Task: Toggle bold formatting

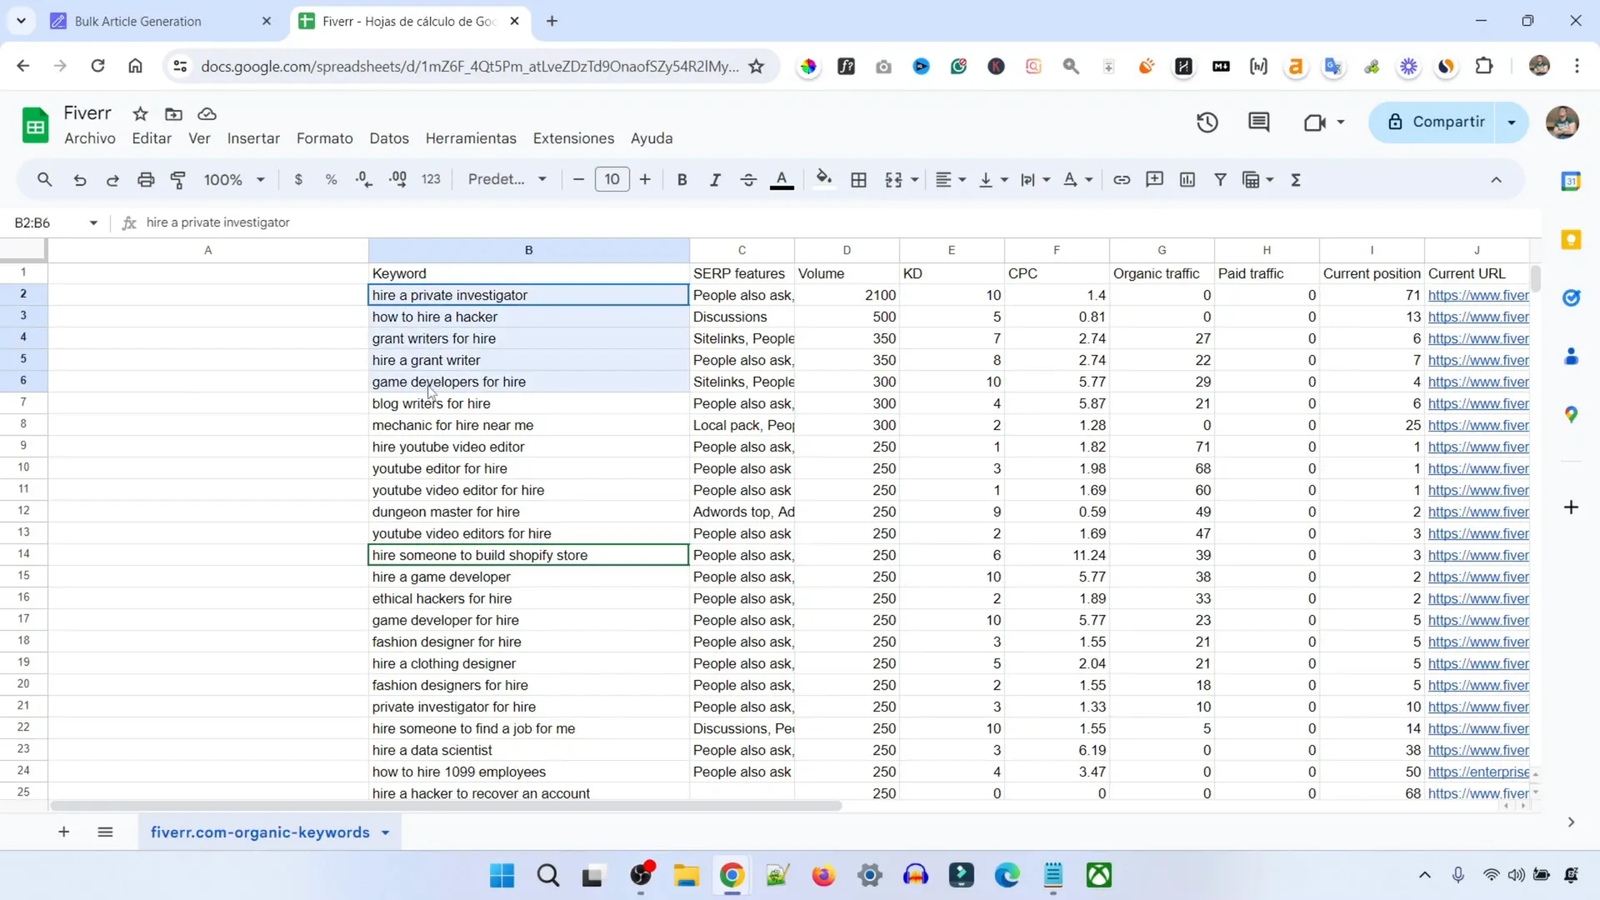Action: (682, 180)
